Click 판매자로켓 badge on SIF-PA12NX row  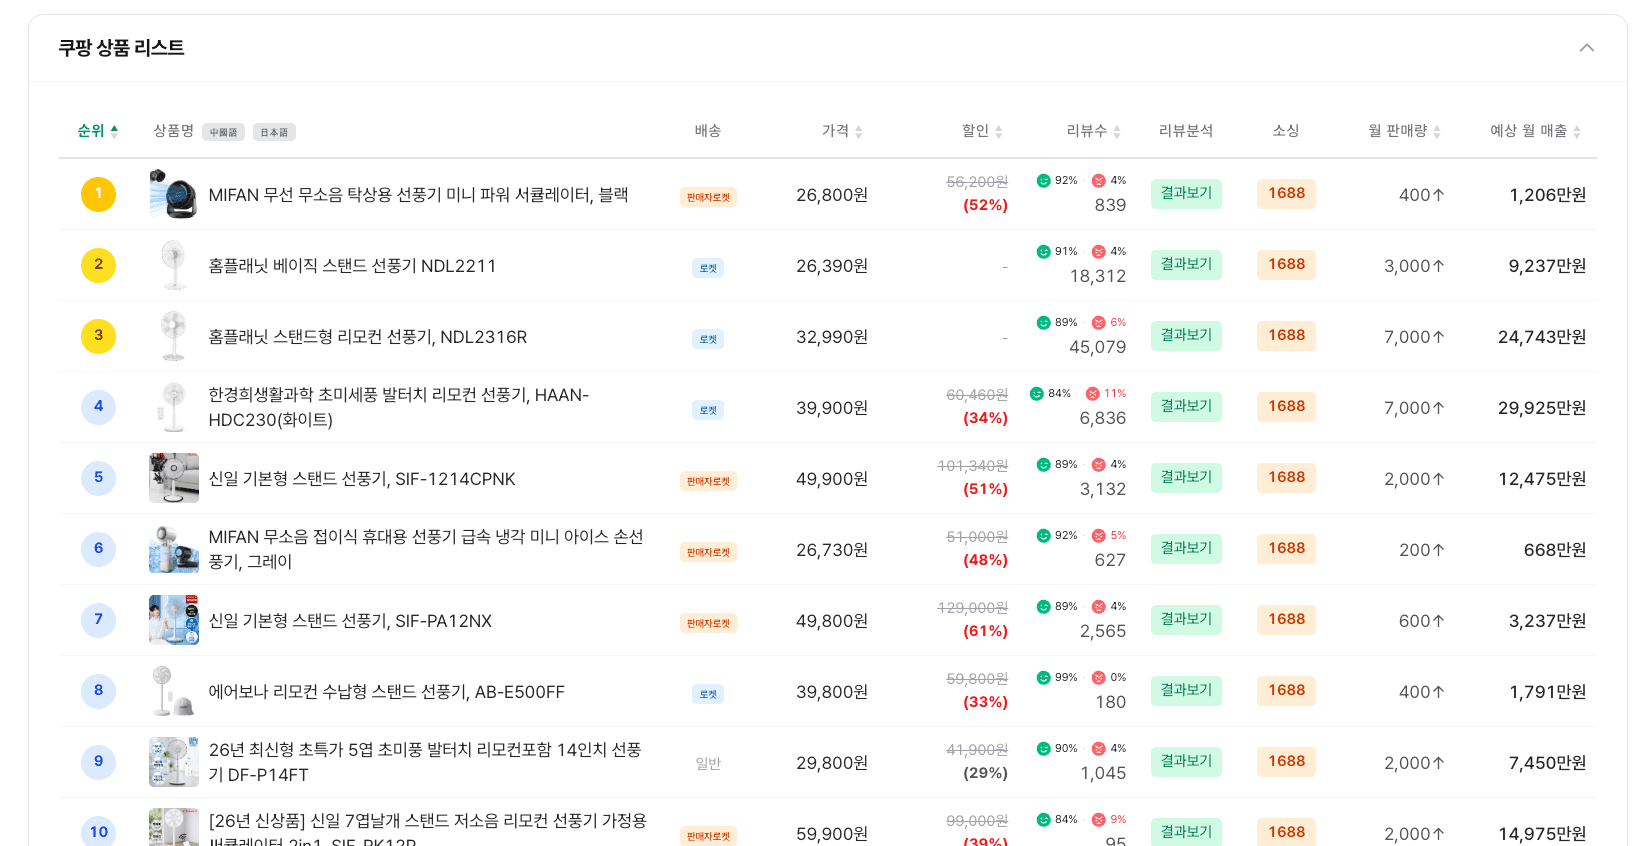[708, 623]
